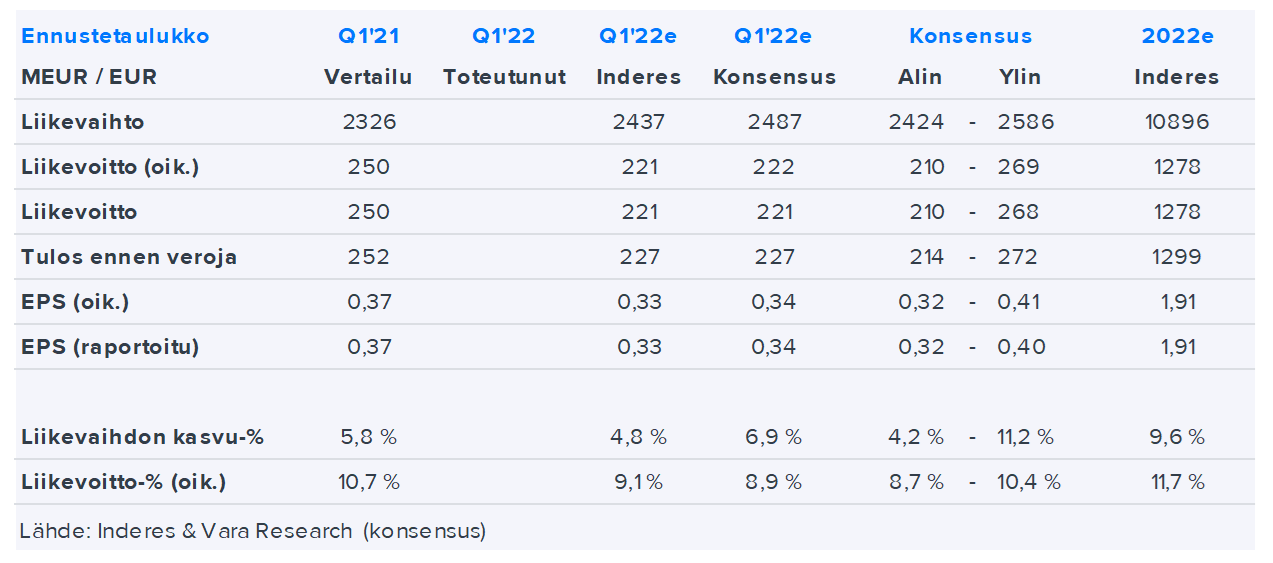The width and height of the screenshot is (1273, 563).
Task: Select the EPS (raportoitu) row label
Action: pyautogui.click(x=110, y=347)
